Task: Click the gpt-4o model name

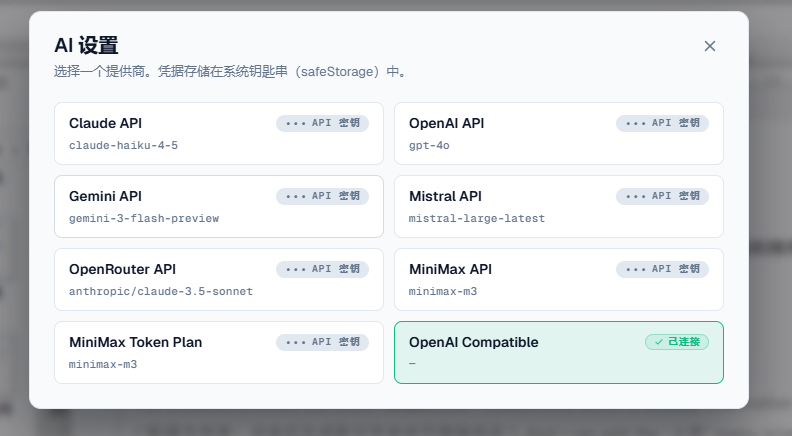Action: (429, 146)
